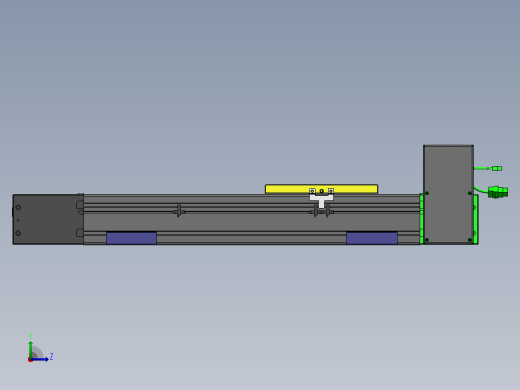The height and width of the screenshot is (390, 520).
Task: Select the lower screw hole on the left end block
Action: click(x=18, y=233)
